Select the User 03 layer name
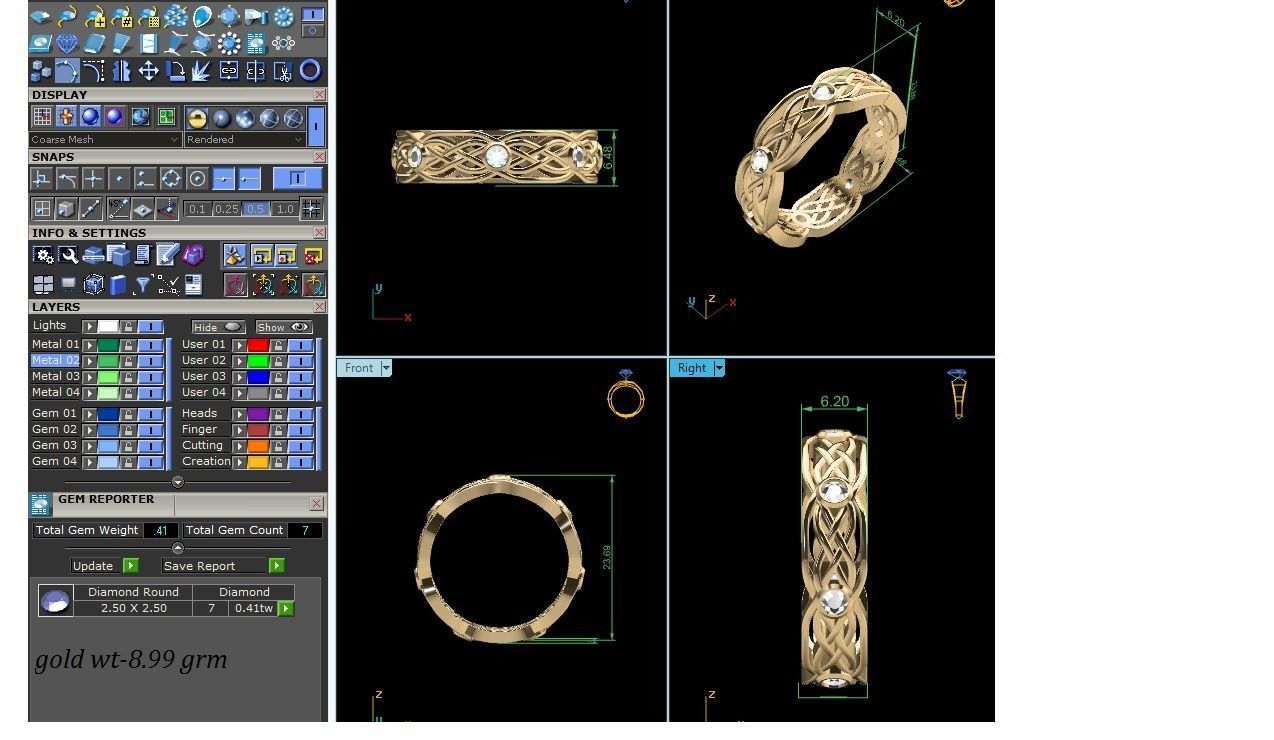This screenshot has width=1274, height=740. pyautogui.click(x=204, y=376)
